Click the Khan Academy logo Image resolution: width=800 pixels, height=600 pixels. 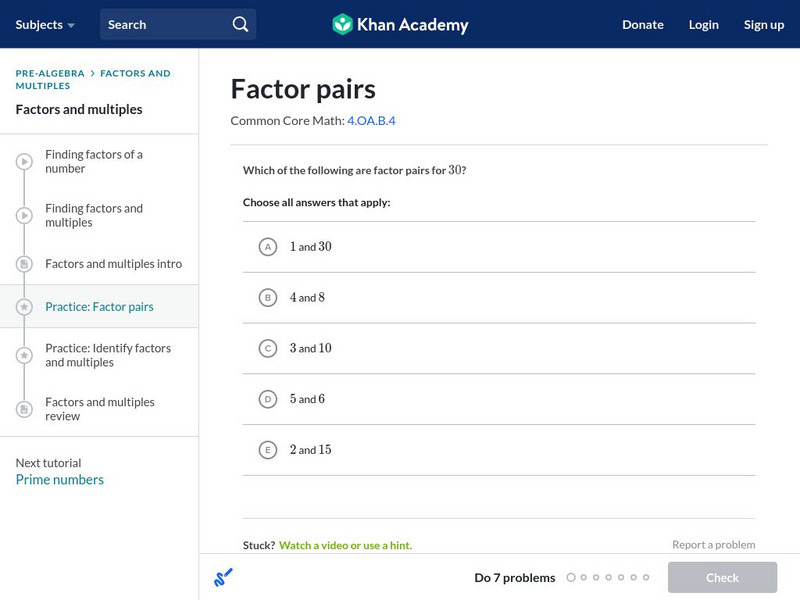(x=400, y=24)
